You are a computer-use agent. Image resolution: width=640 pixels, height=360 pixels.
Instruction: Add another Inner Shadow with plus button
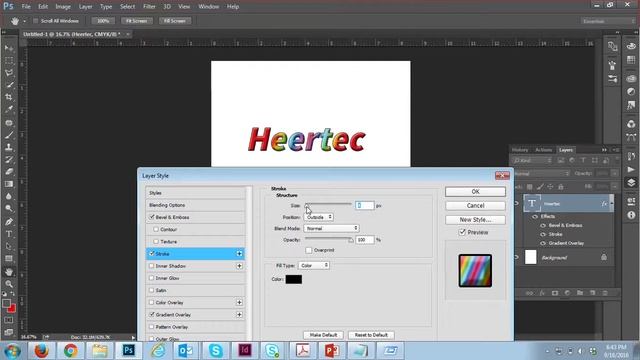(x=239, y=266)
